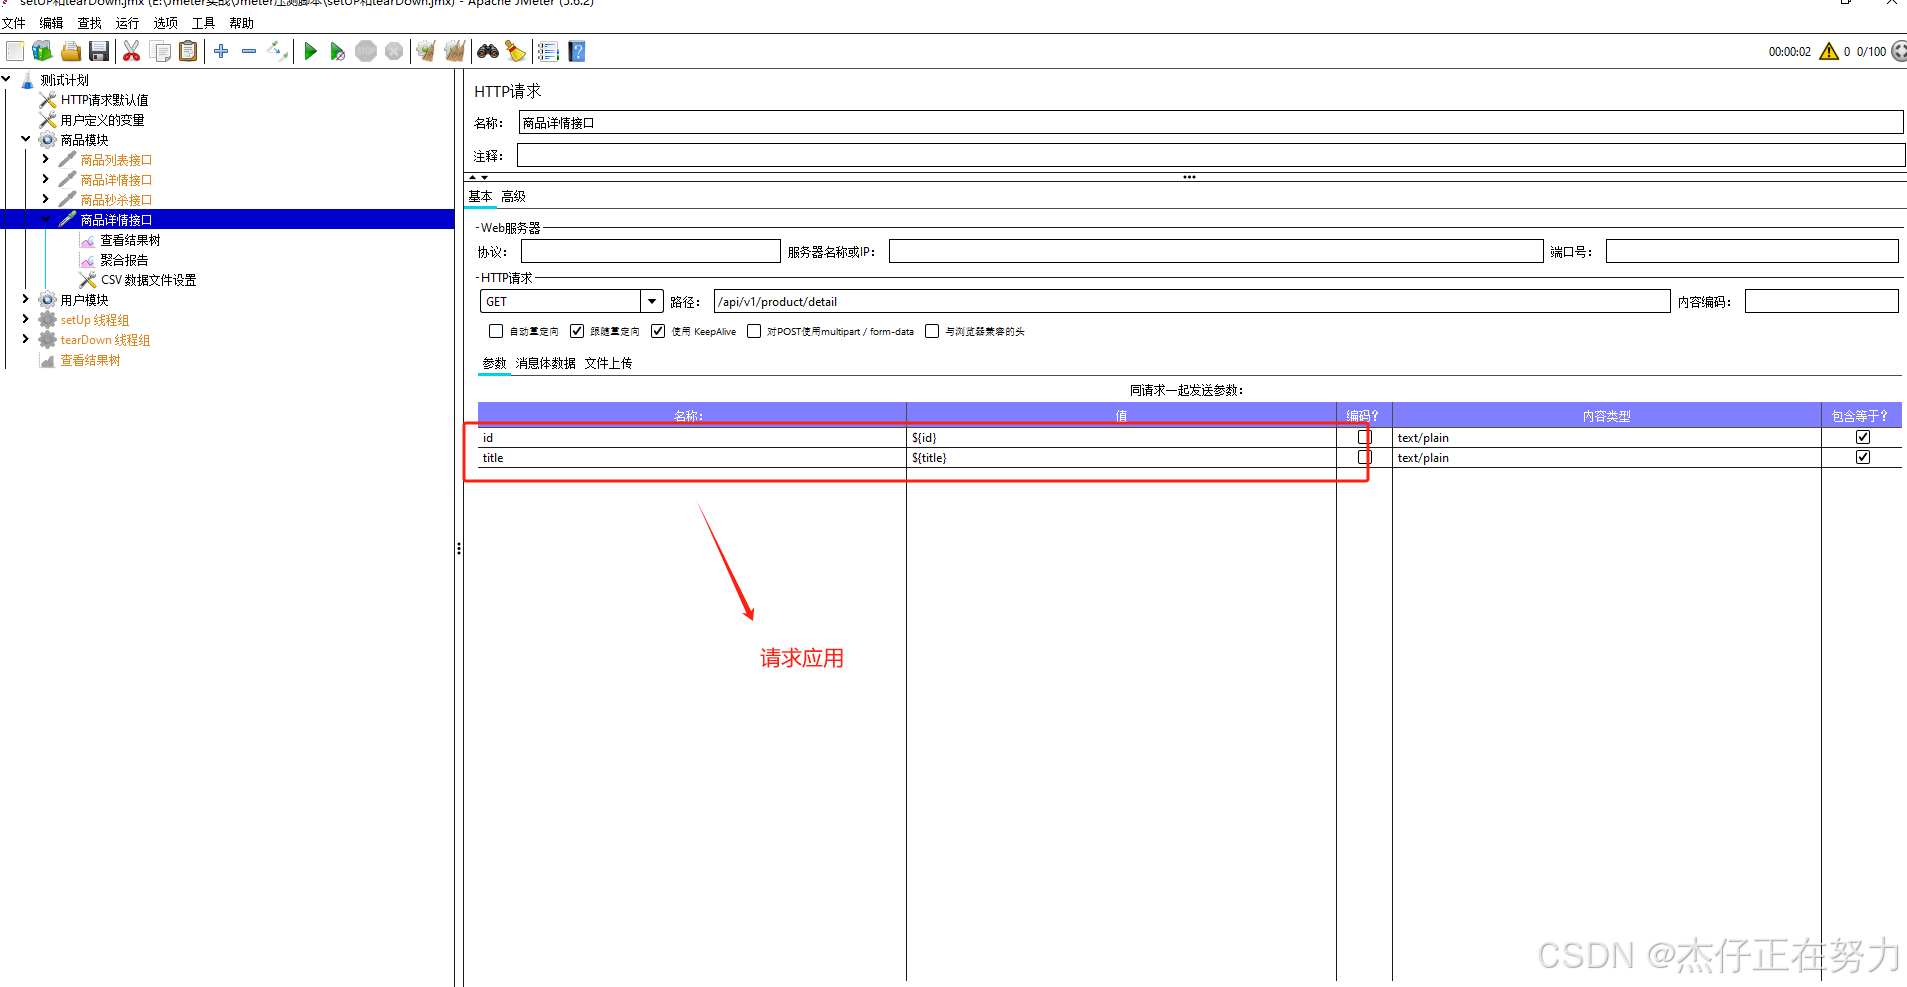Image resolution: width=1907 pixels, height=987 pixels.
Task: Select 用户定义的变量 in the tree
Action: pyautogui.click(x=102, y=120)
